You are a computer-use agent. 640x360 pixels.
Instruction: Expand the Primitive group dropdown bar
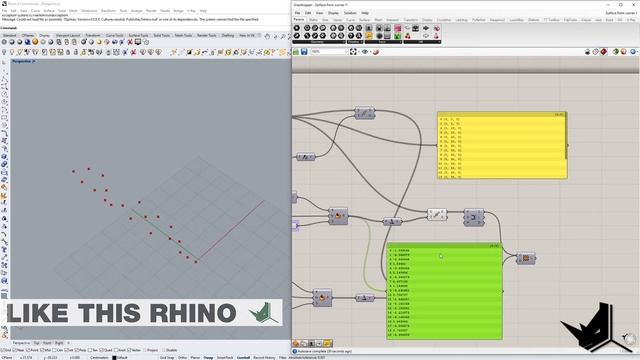pos(354,42)
